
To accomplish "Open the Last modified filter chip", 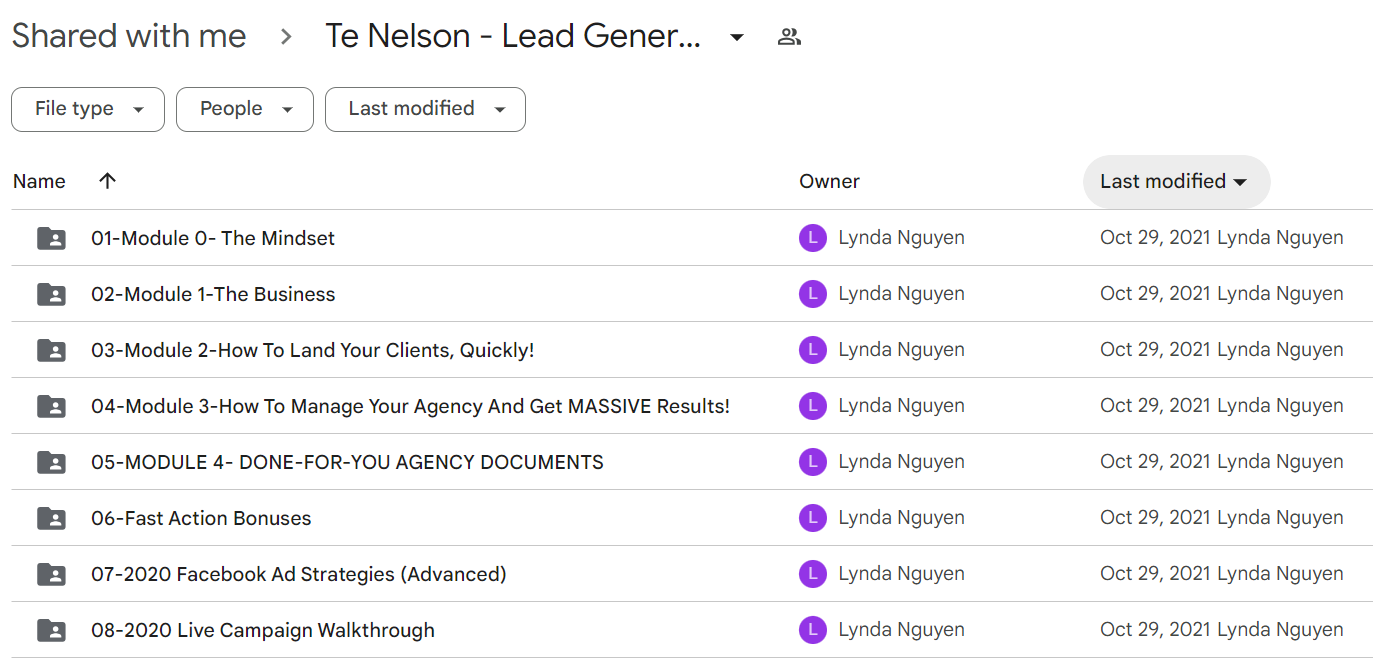I will coord(425,109).
